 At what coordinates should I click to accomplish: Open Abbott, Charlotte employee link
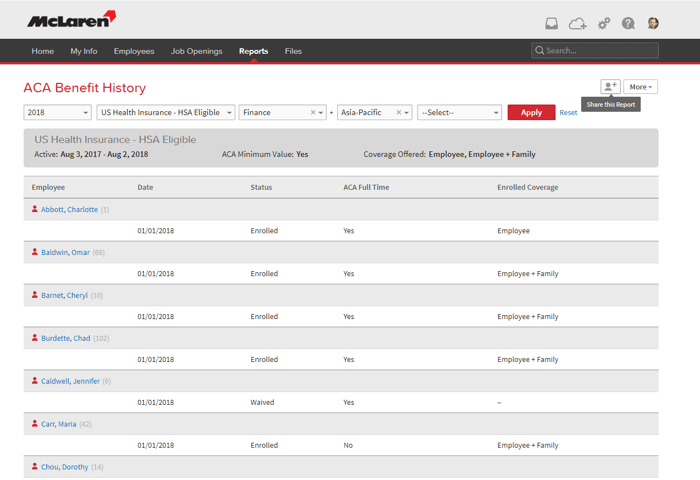tap(69, 209)
